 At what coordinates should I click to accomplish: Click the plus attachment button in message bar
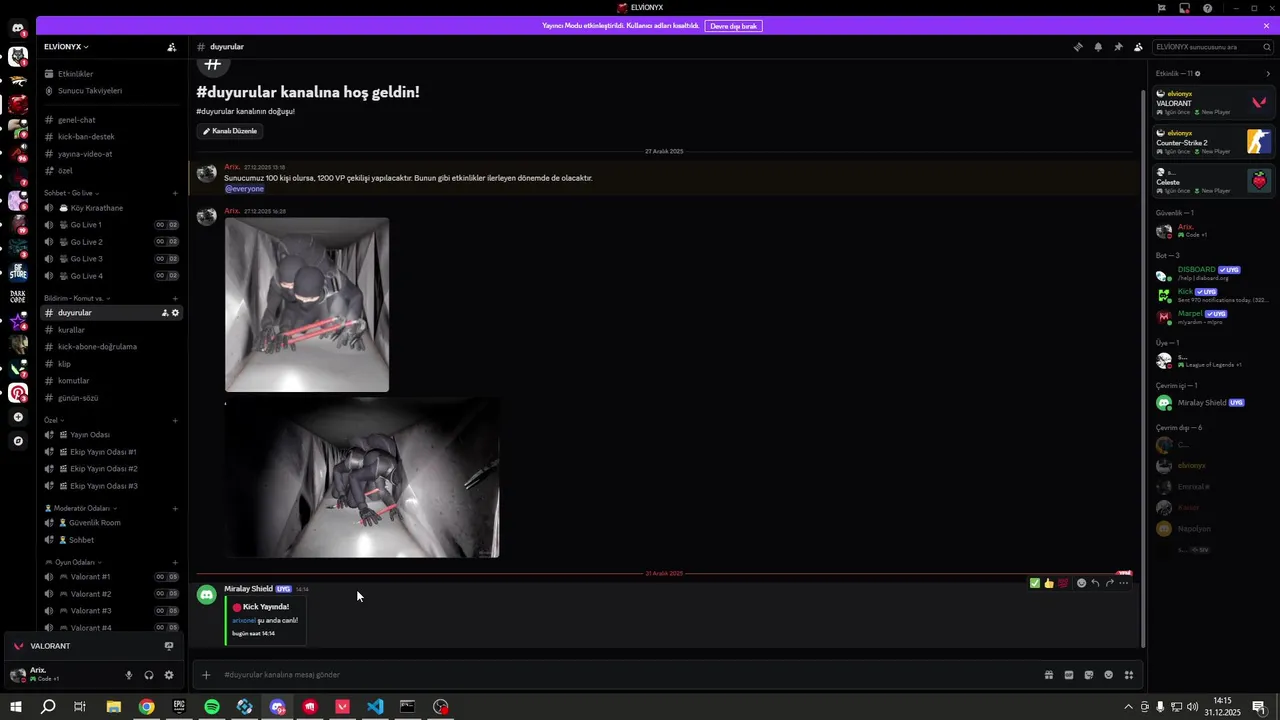[206, 675]
